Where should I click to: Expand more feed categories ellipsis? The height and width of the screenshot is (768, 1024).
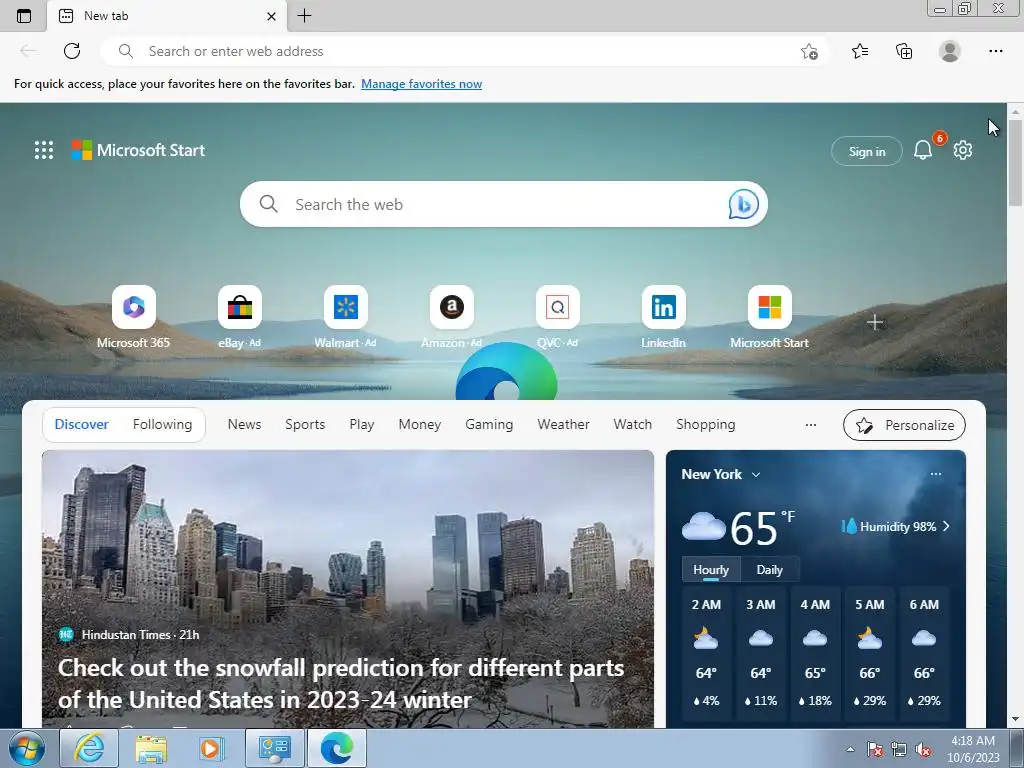click(810, 425)
